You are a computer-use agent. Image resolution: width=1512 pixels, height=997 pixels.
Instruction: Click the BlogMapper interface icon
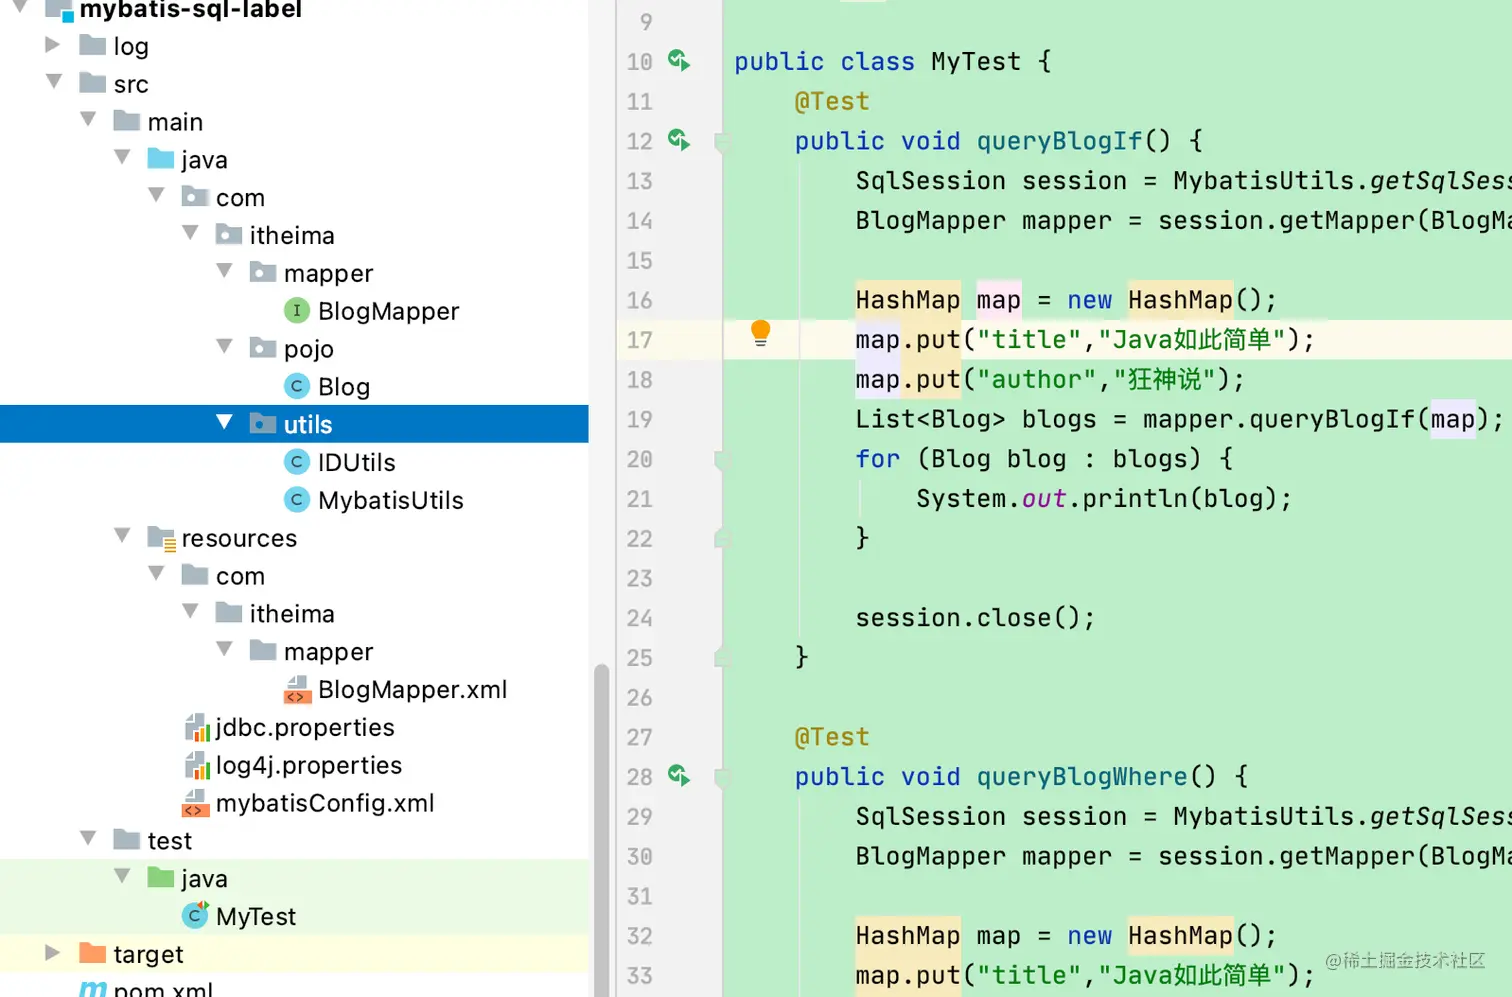(x=297, y=311)
